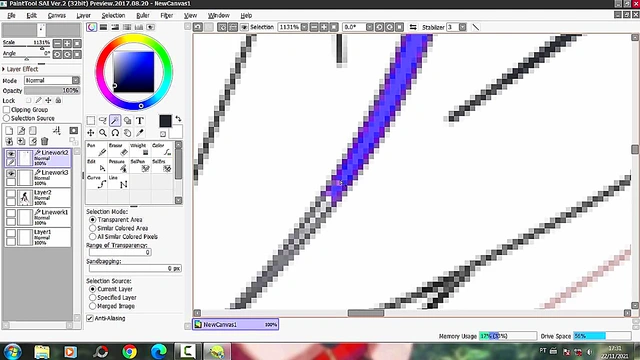Swap foreground and background colors
The image size is (640, 360).
[x=178, y=119]
